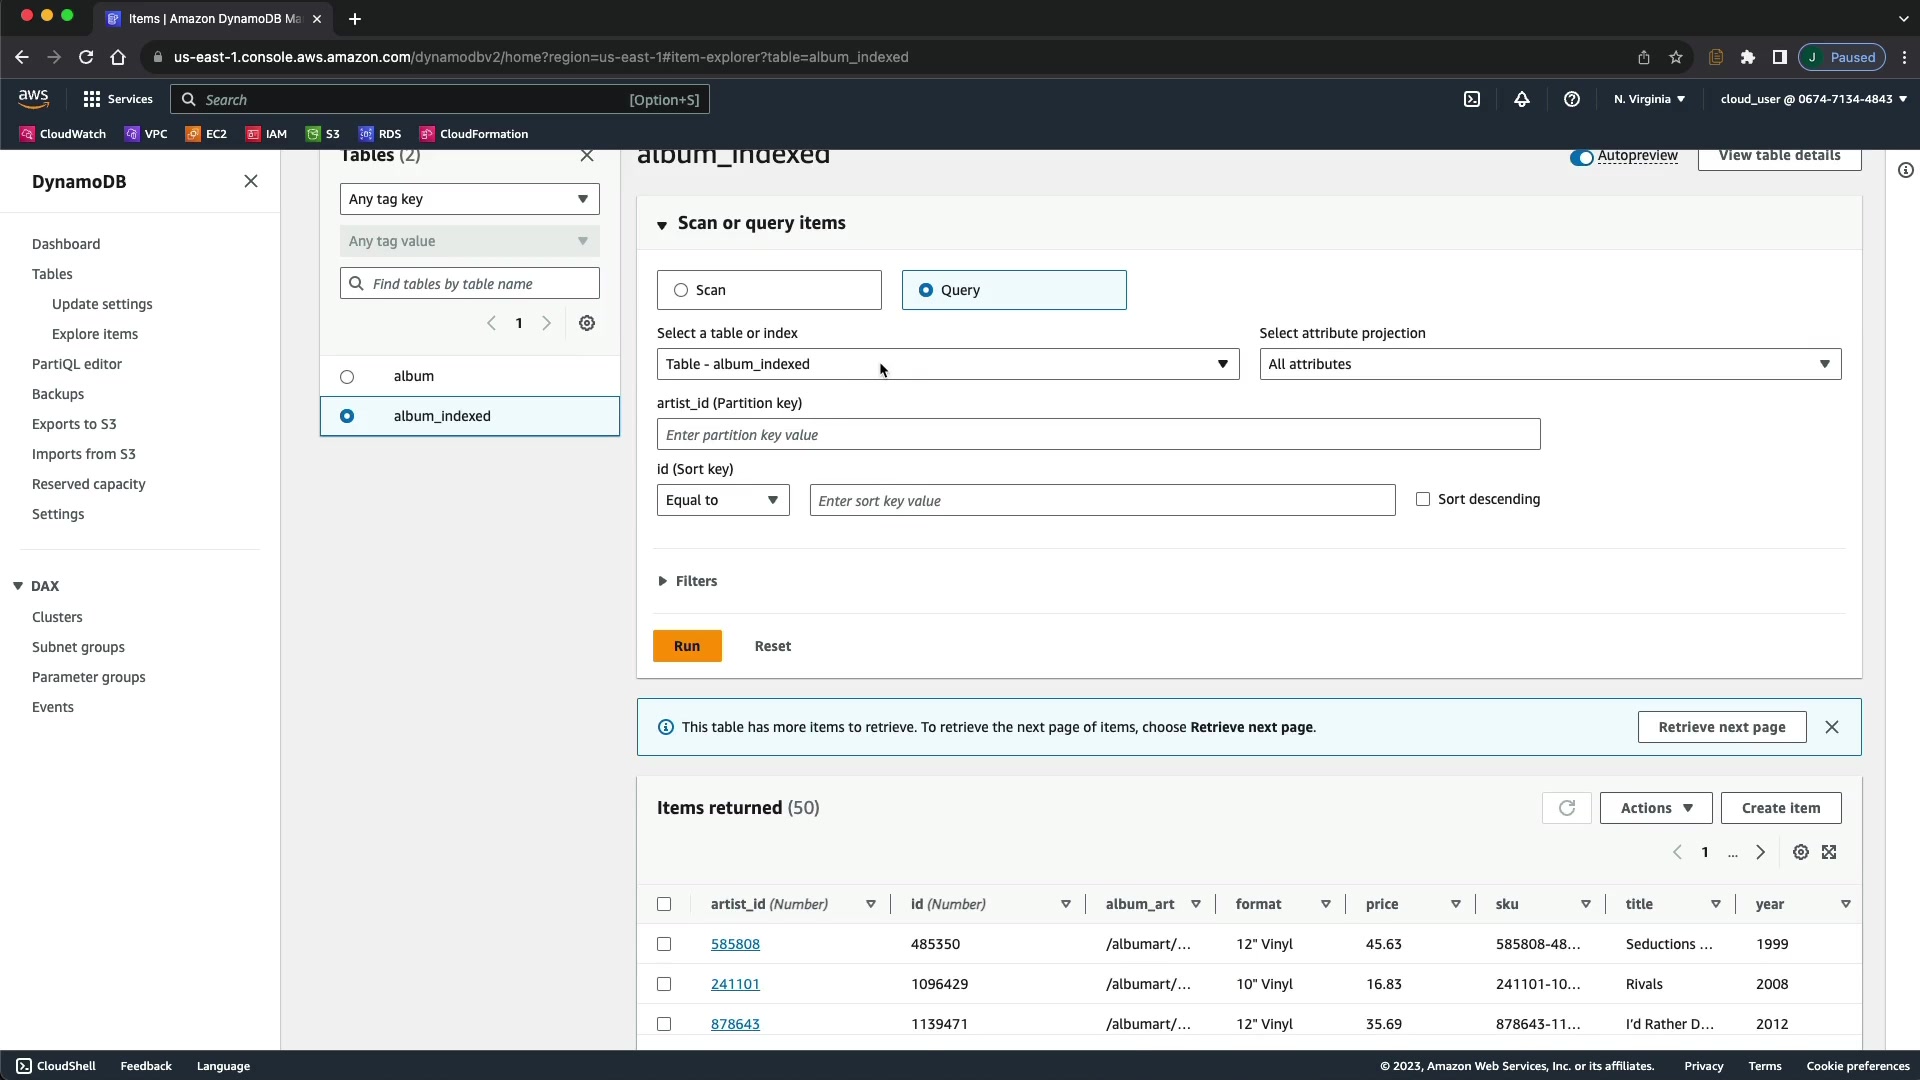The height and width of the screenshot is (1080, 1920).
Task: Dismiss the retrieve next page banner
Action: 1831,727
